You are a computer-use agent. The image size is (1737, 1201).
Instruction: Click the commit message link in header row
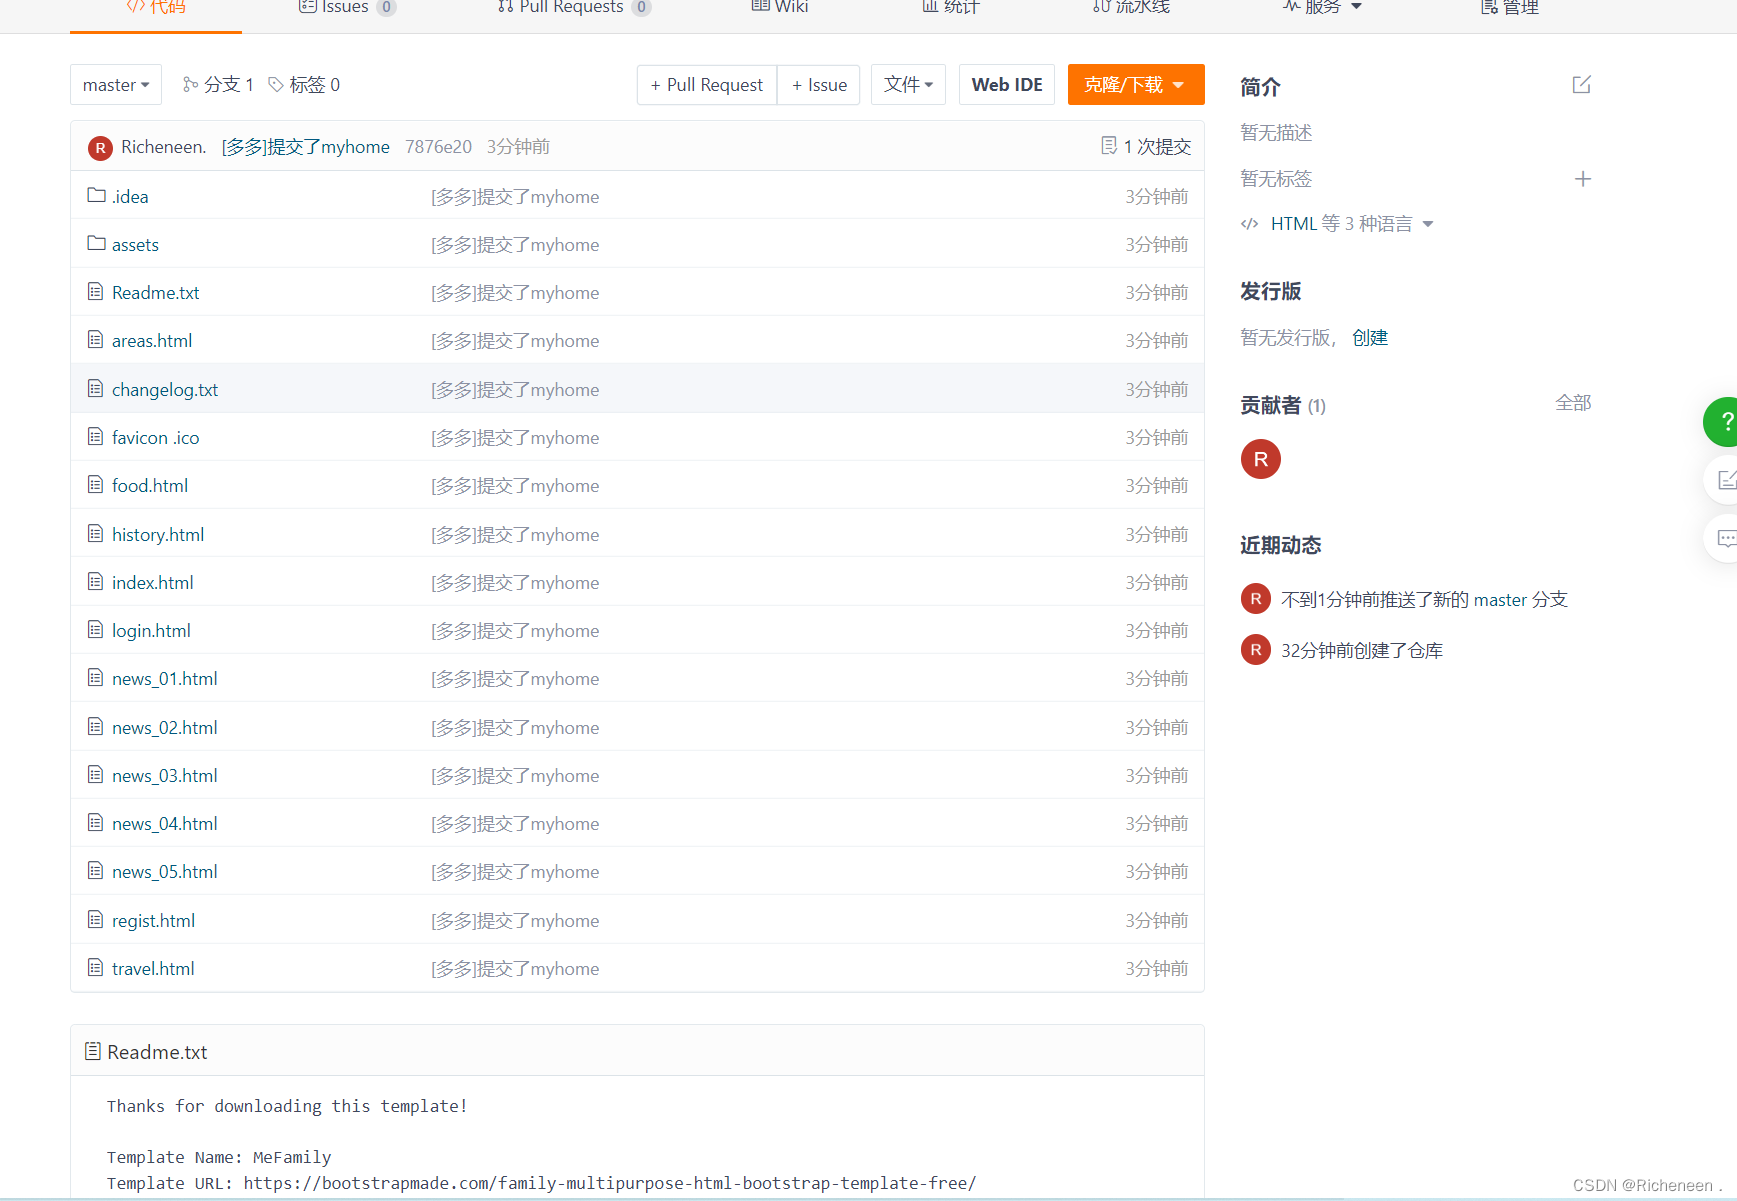coord(306,147)
